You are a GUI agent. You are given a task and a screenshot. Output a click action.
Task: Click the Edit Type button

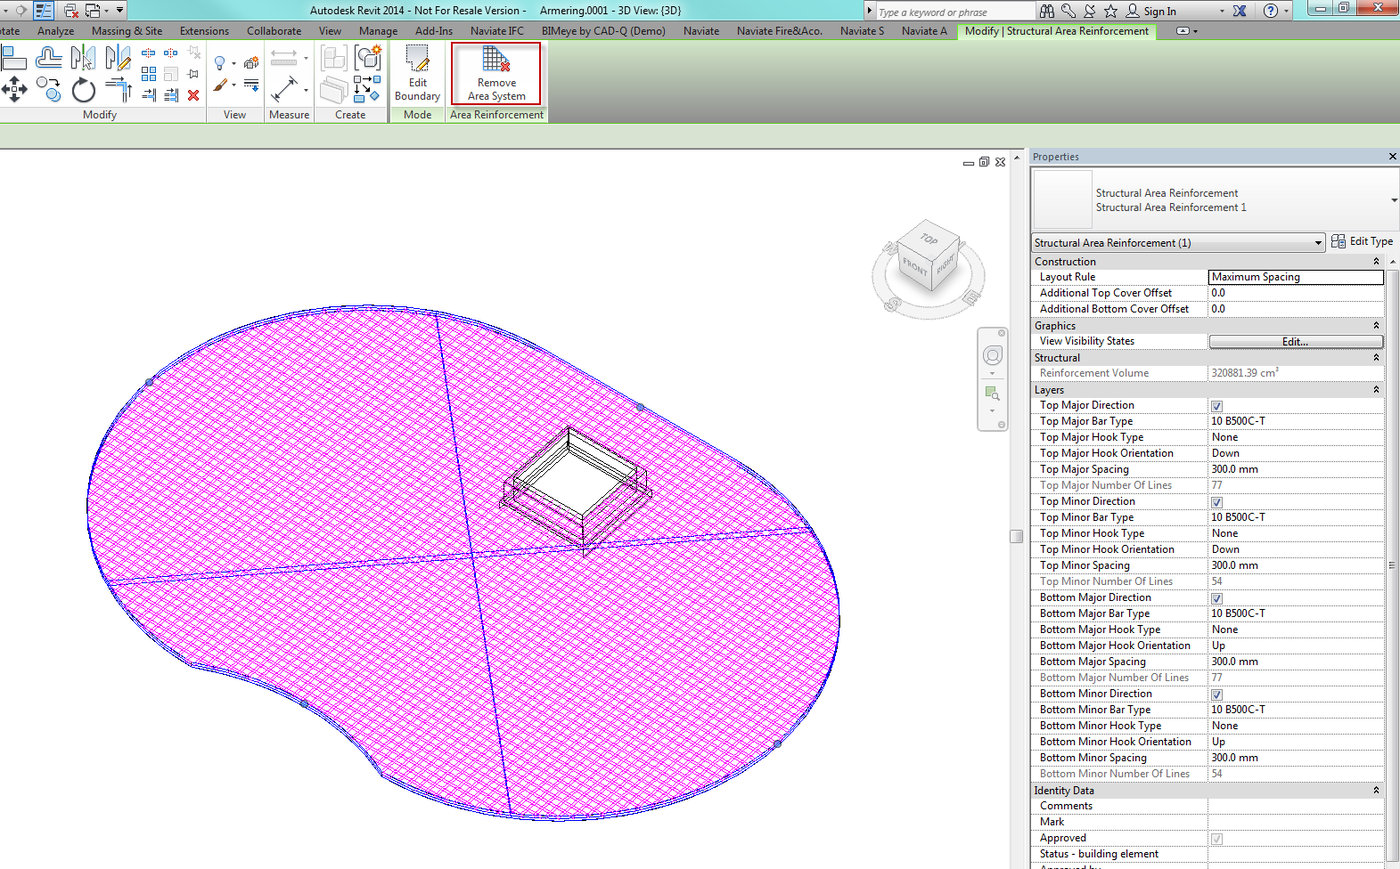coord(1362,242)
